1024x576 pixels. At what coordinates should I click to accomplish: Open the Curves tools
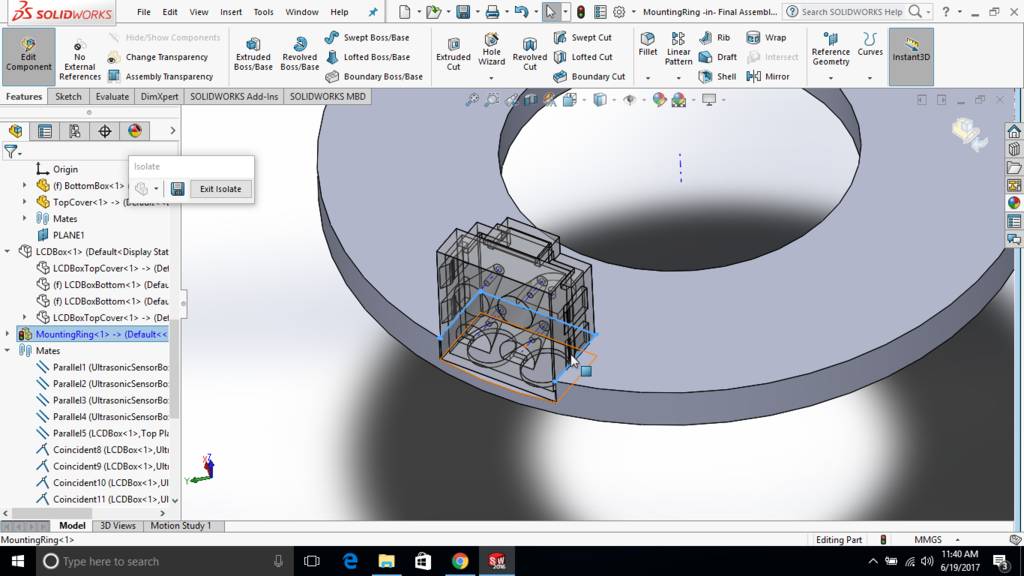pos(870,44)
